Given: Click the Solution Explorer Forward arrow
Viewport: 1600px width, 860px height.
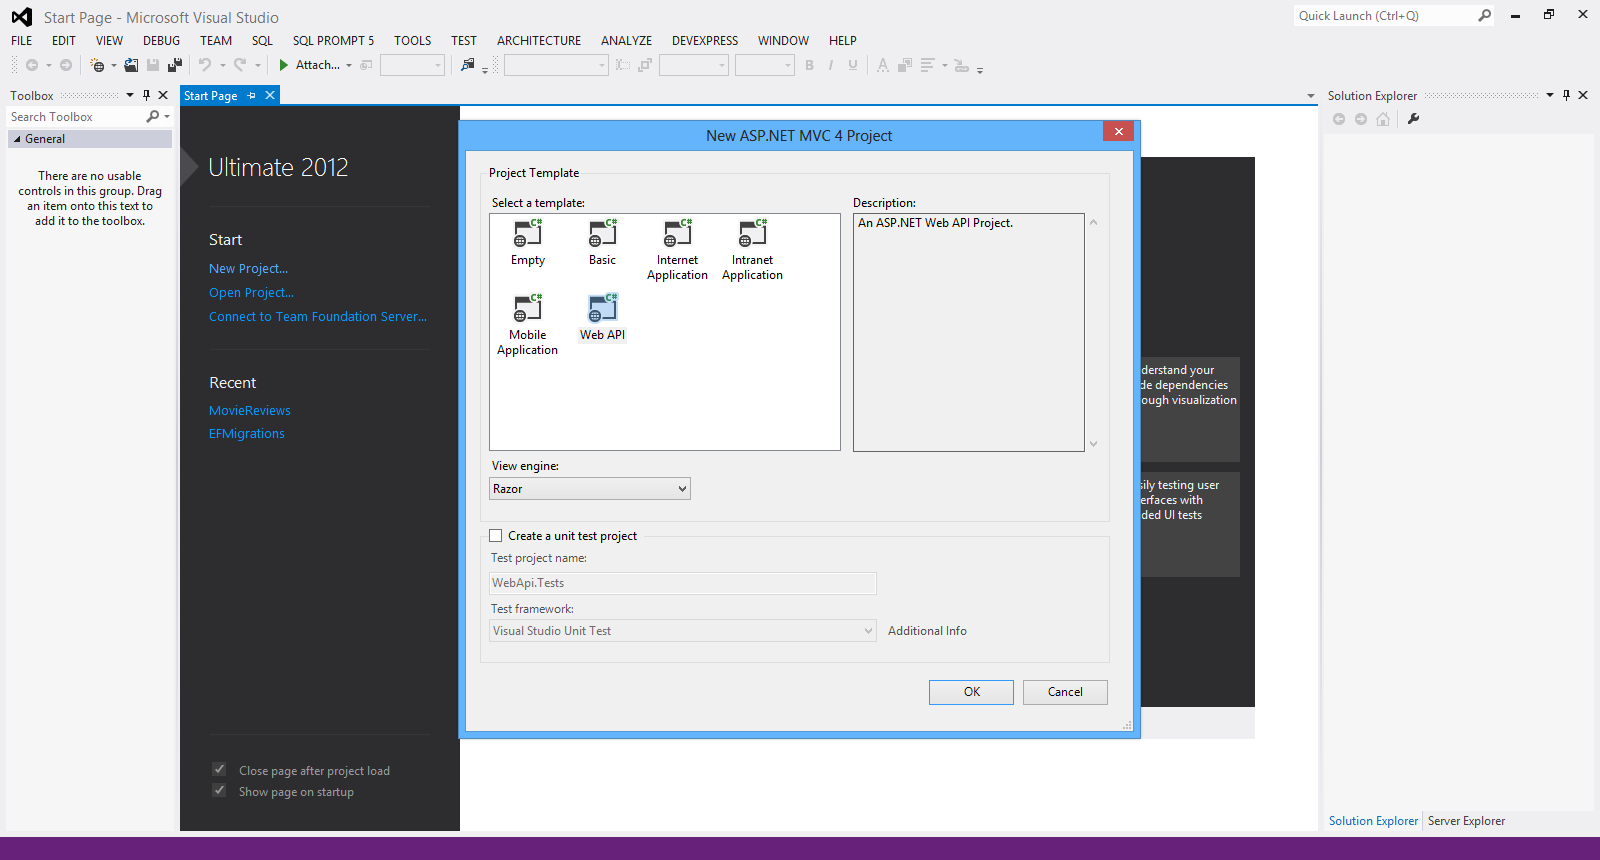Looking at the screenshot, I should pyautogui.click(x=1361, y=119).
